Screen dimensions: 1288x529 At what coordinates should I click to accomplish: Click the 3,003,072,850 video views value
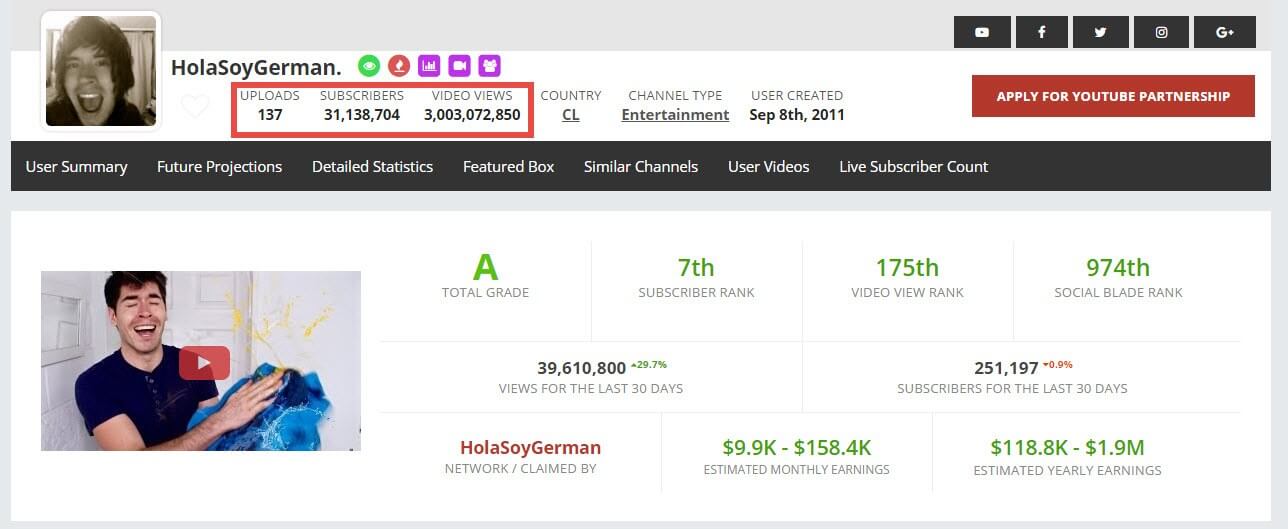pos(472,114)
